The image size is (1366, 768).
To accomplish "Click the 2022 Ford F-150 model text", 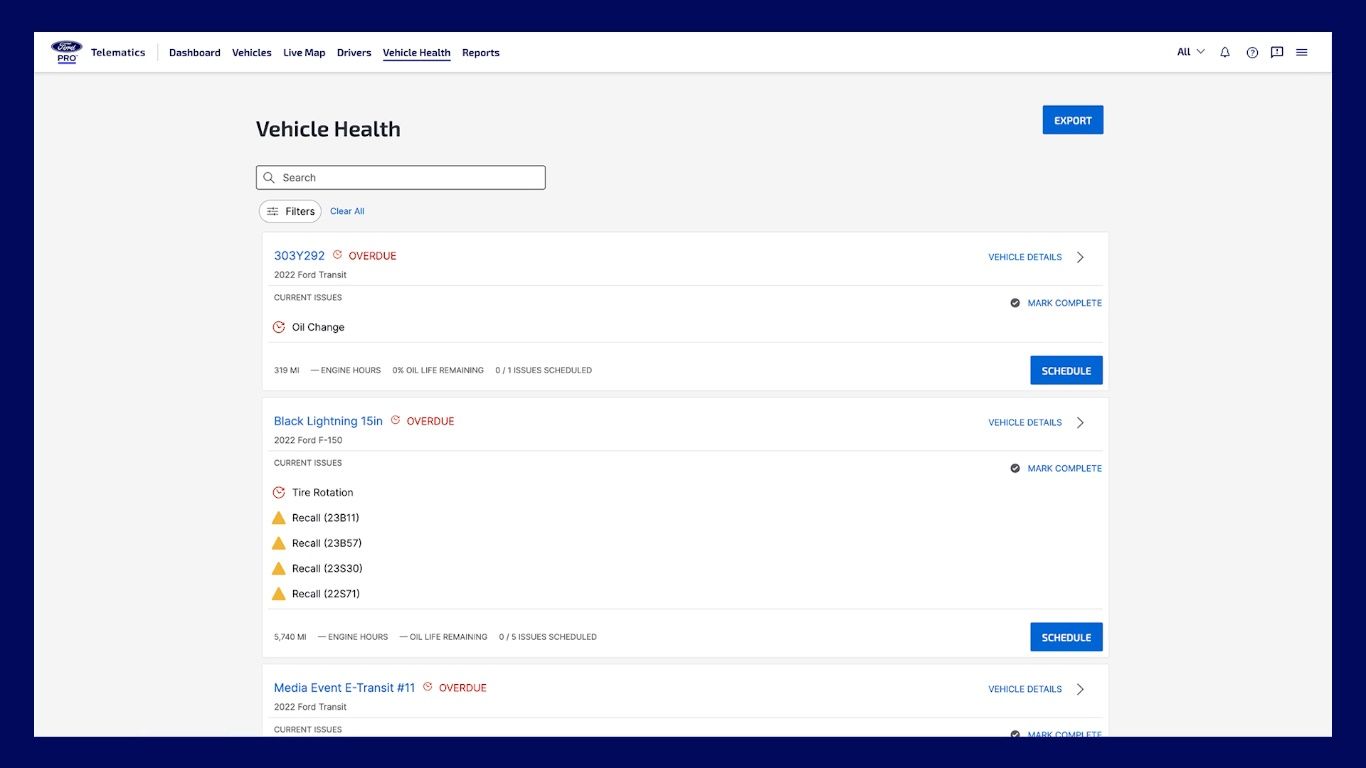I will point(308,440).
